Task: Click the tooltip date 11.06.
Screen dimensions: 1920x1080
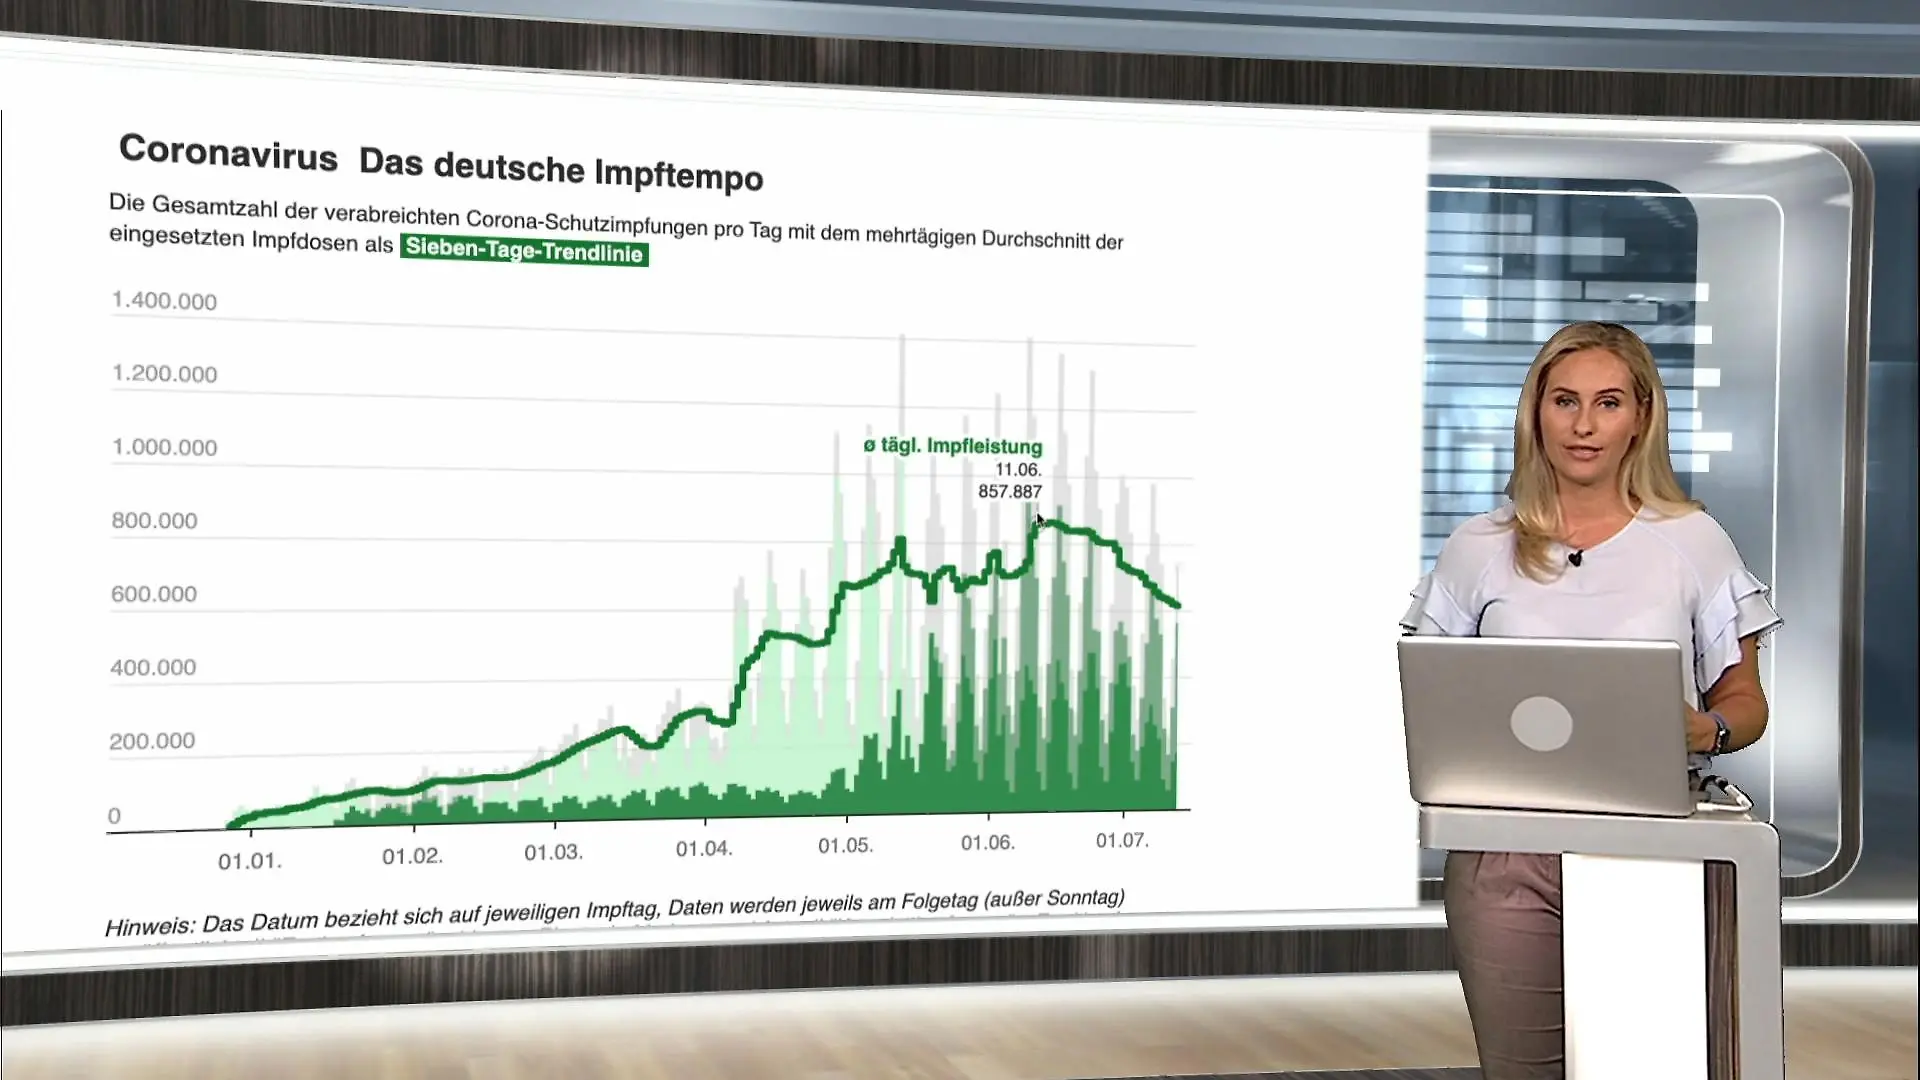Action: (1018, 469)
